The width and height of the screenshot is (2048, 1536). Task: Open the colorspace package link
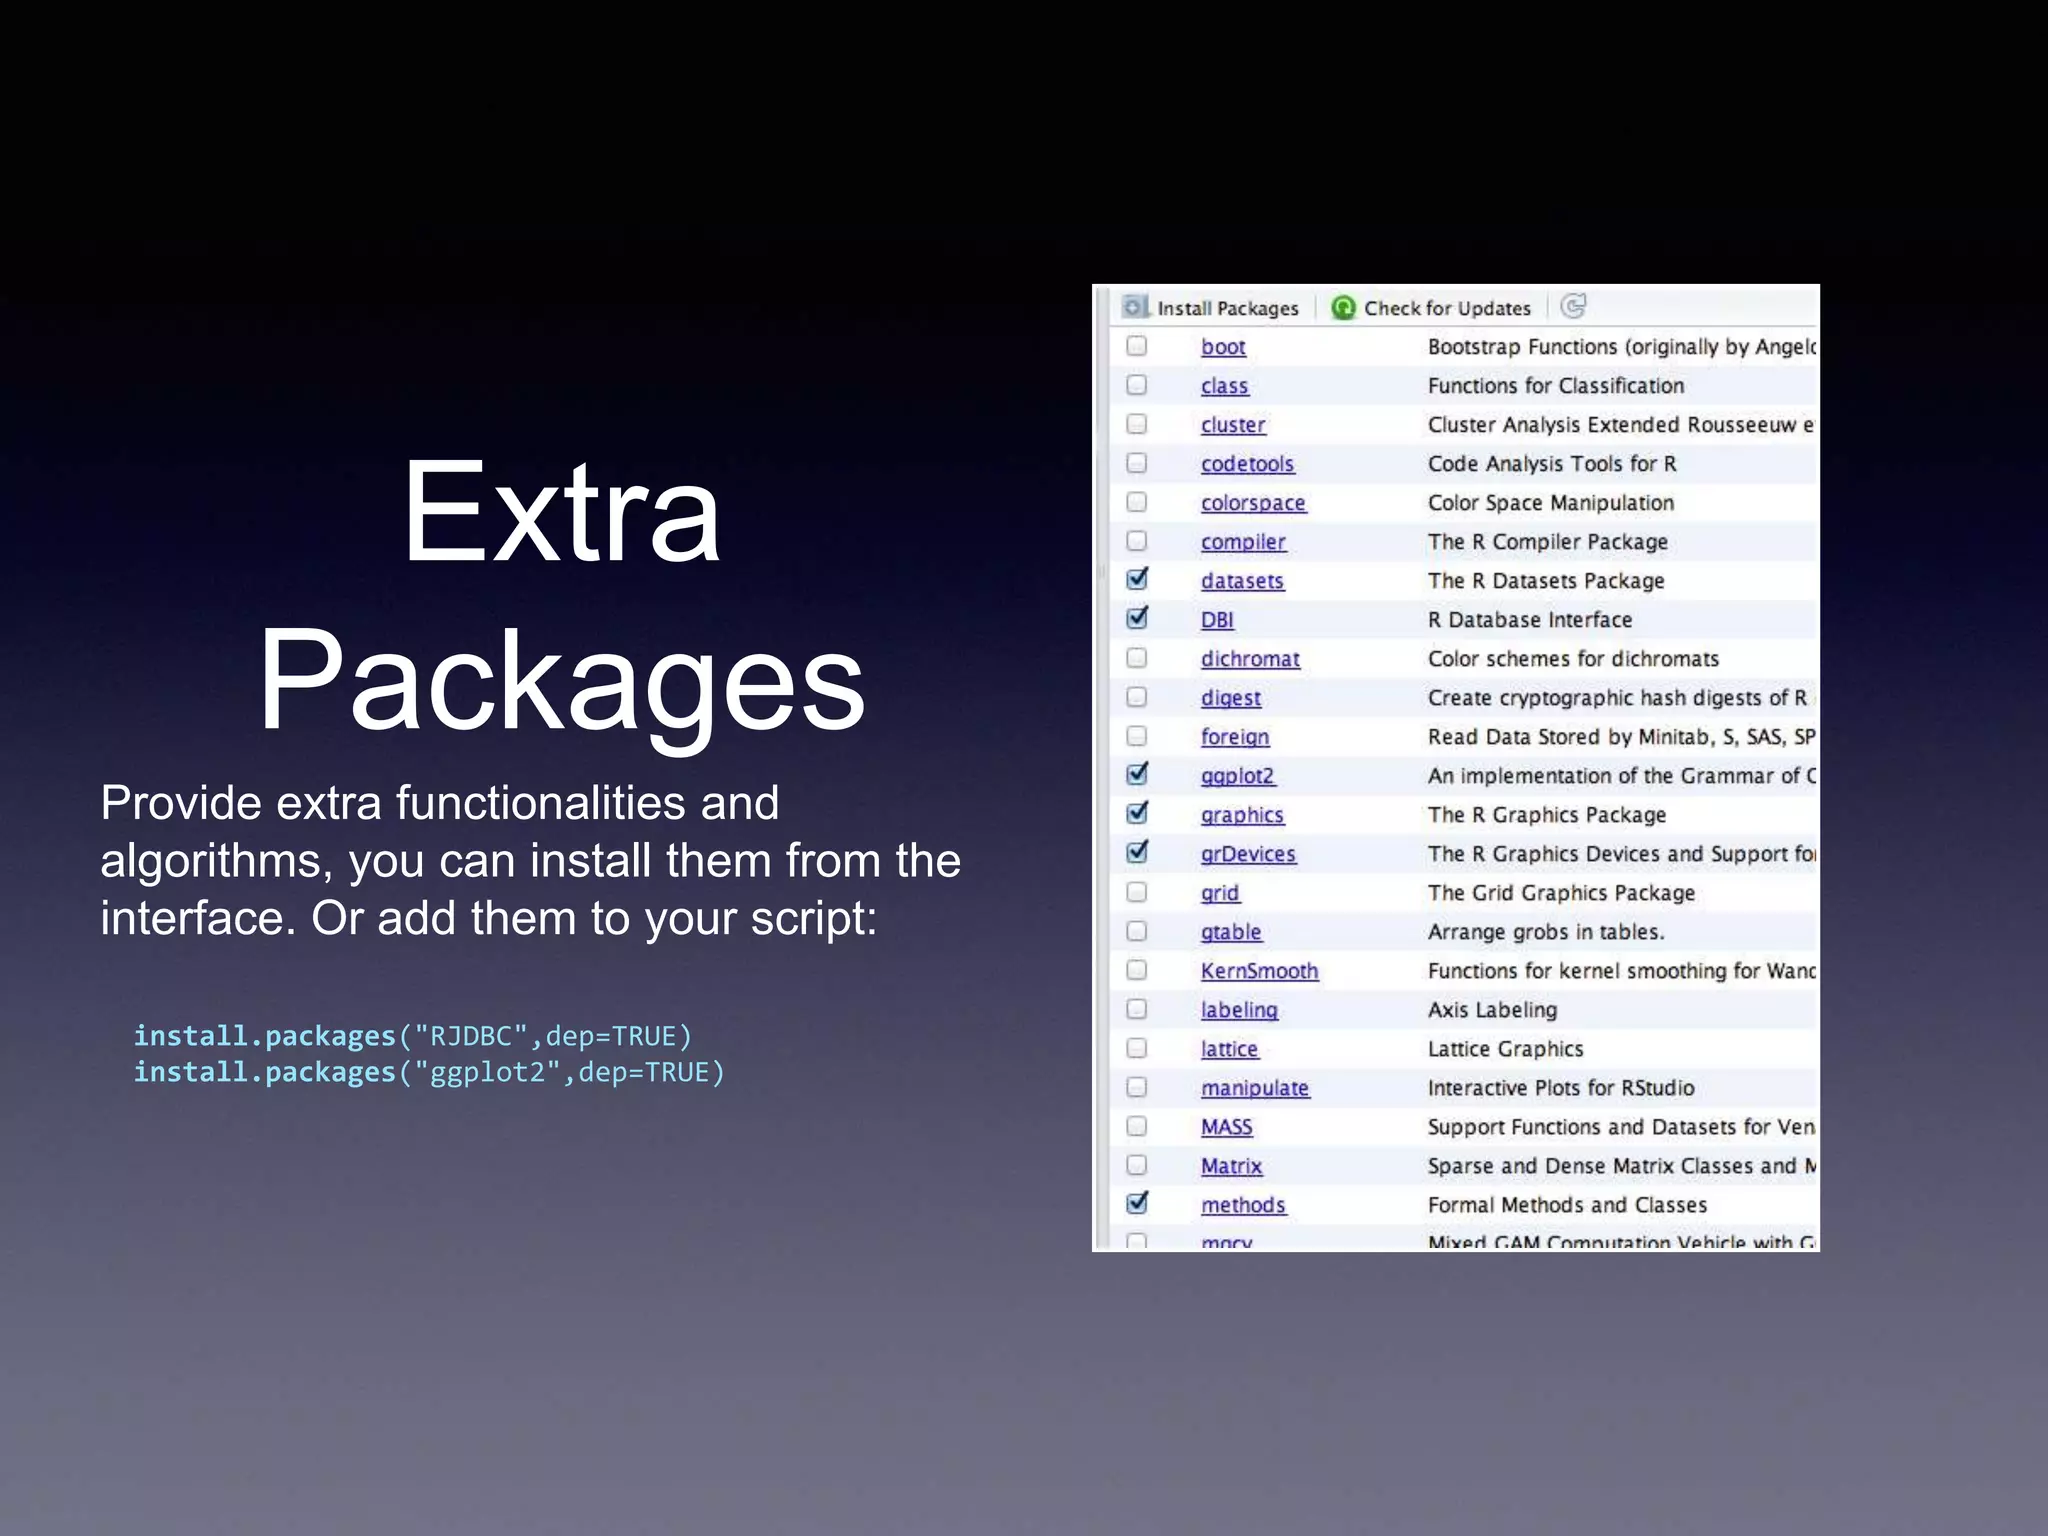click(x=1253, y=503)
